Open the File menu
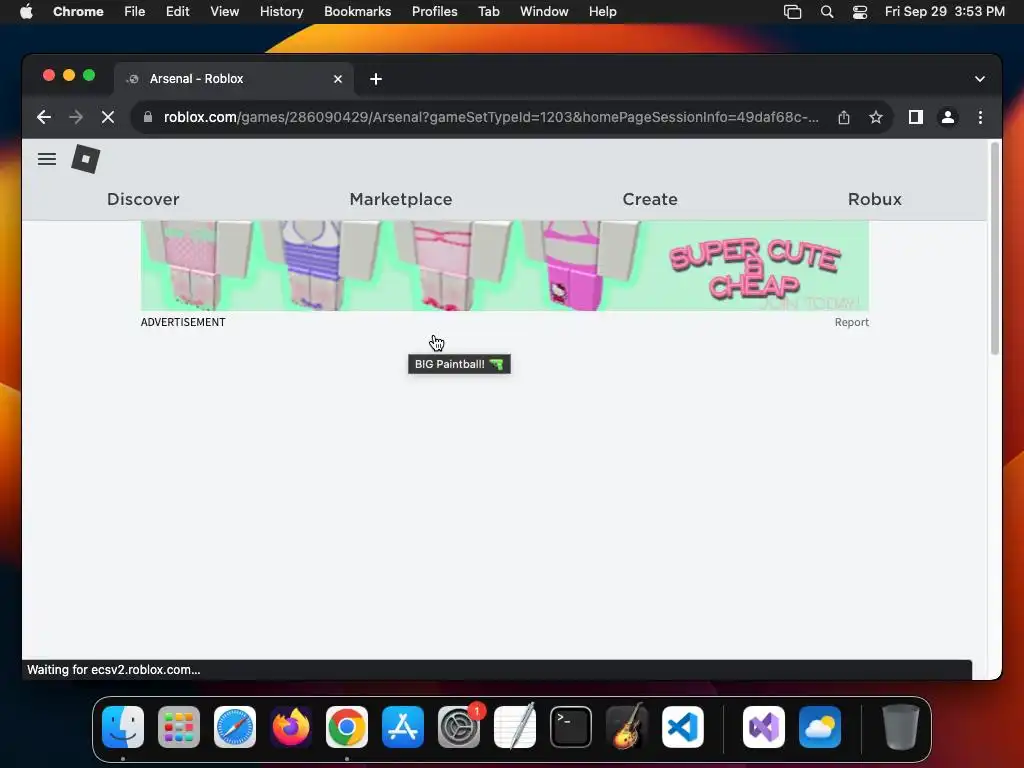The width and height of the screenshot is (1024, 768). pos(135,12)
